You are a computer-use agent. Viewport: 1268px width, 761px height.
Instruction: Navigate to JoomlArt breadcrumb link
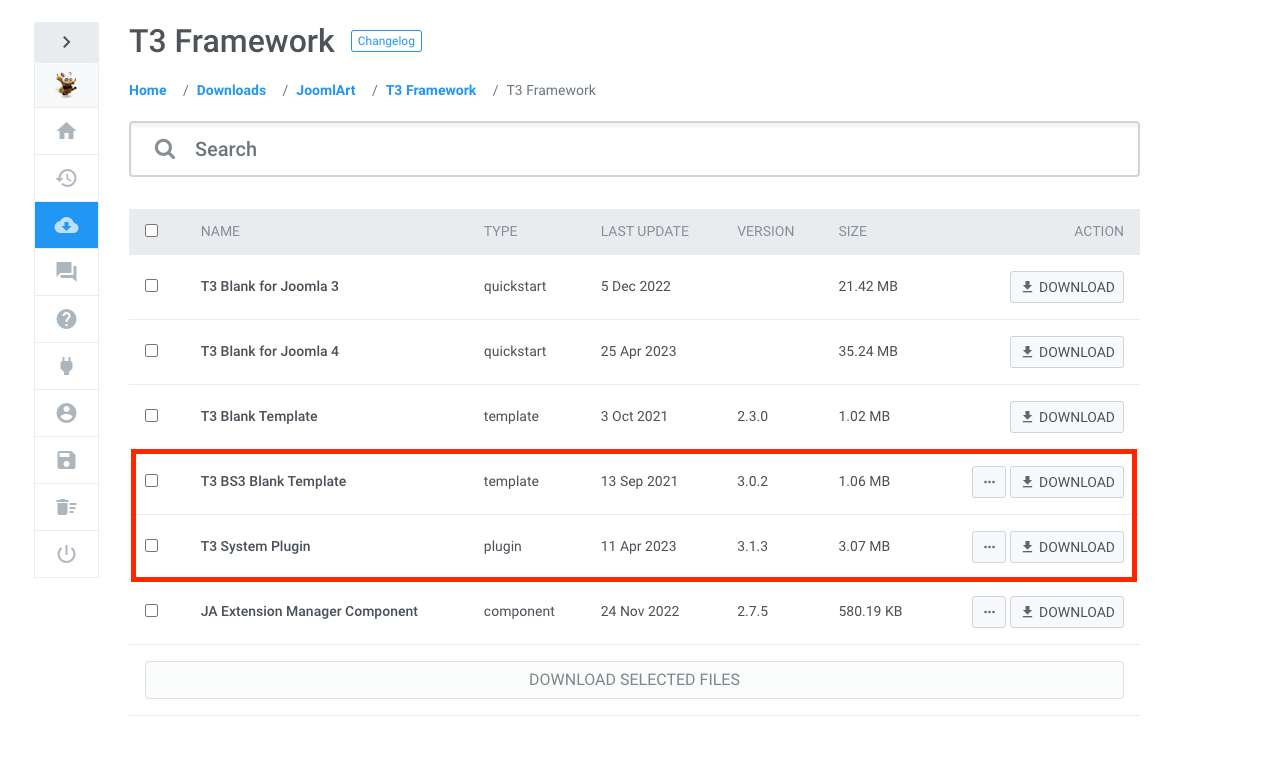pyautogui.click(x=326, y=90)
